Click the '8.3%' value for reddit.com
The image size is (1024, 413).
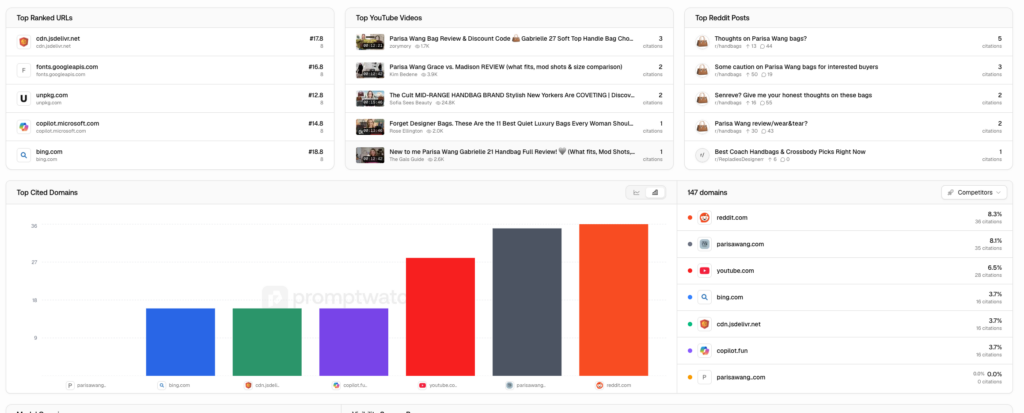tap(995, 214)
